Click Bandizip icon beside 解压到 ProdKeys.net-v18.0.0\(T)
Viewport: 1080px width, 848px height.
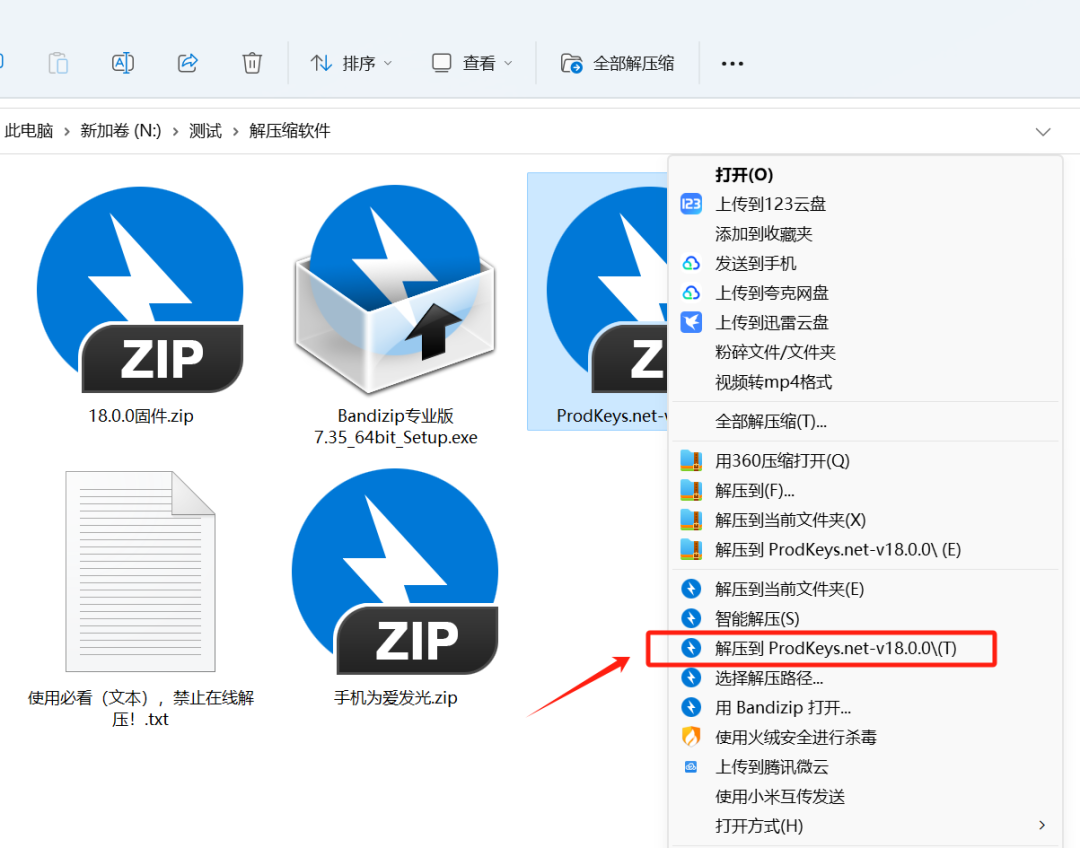pyautogui.click(x=691, y=648)
